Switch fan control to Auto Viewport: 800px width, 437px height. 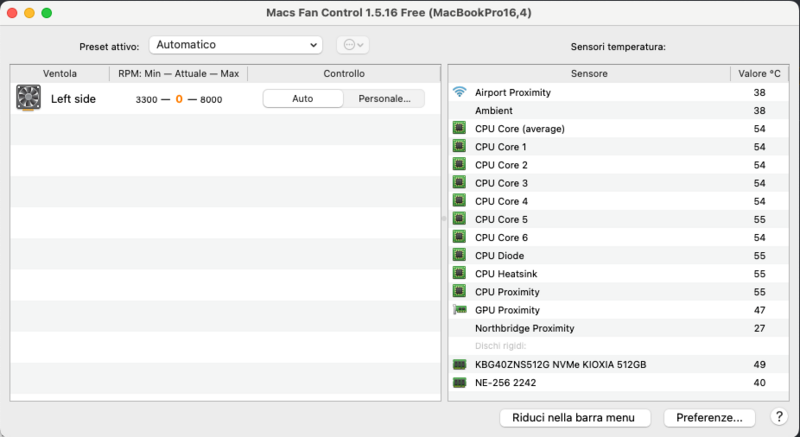coord(302,99)
